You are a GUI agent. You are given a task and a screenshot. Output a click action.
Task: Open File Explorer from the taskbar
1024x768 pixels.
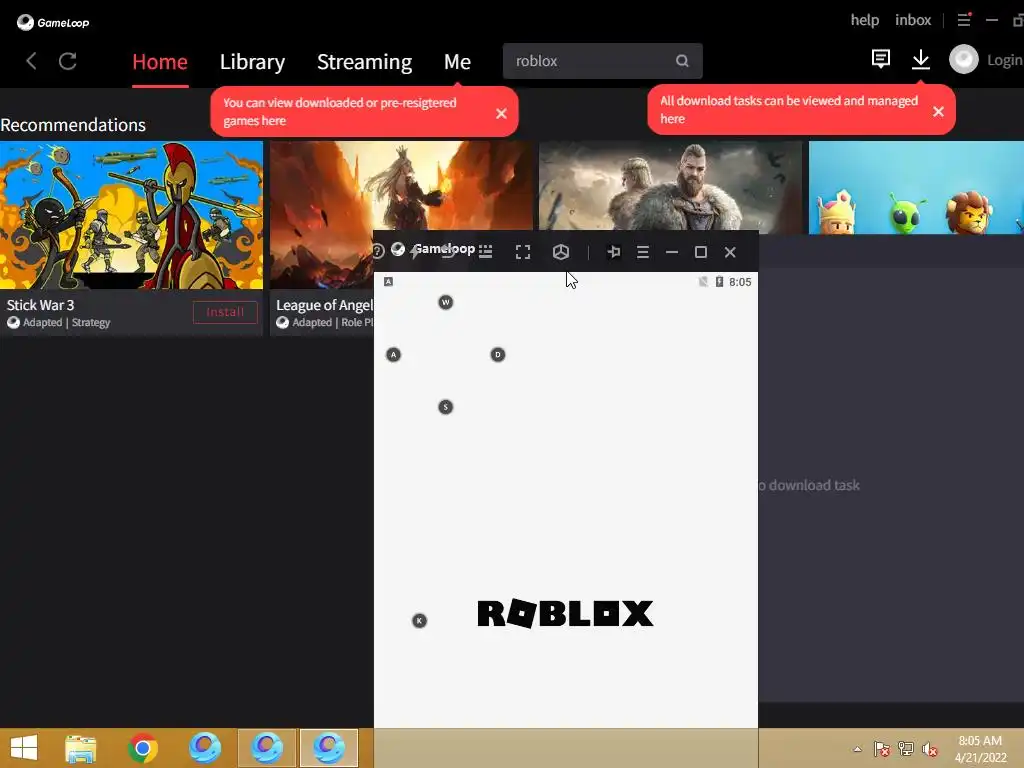(80, 748)
